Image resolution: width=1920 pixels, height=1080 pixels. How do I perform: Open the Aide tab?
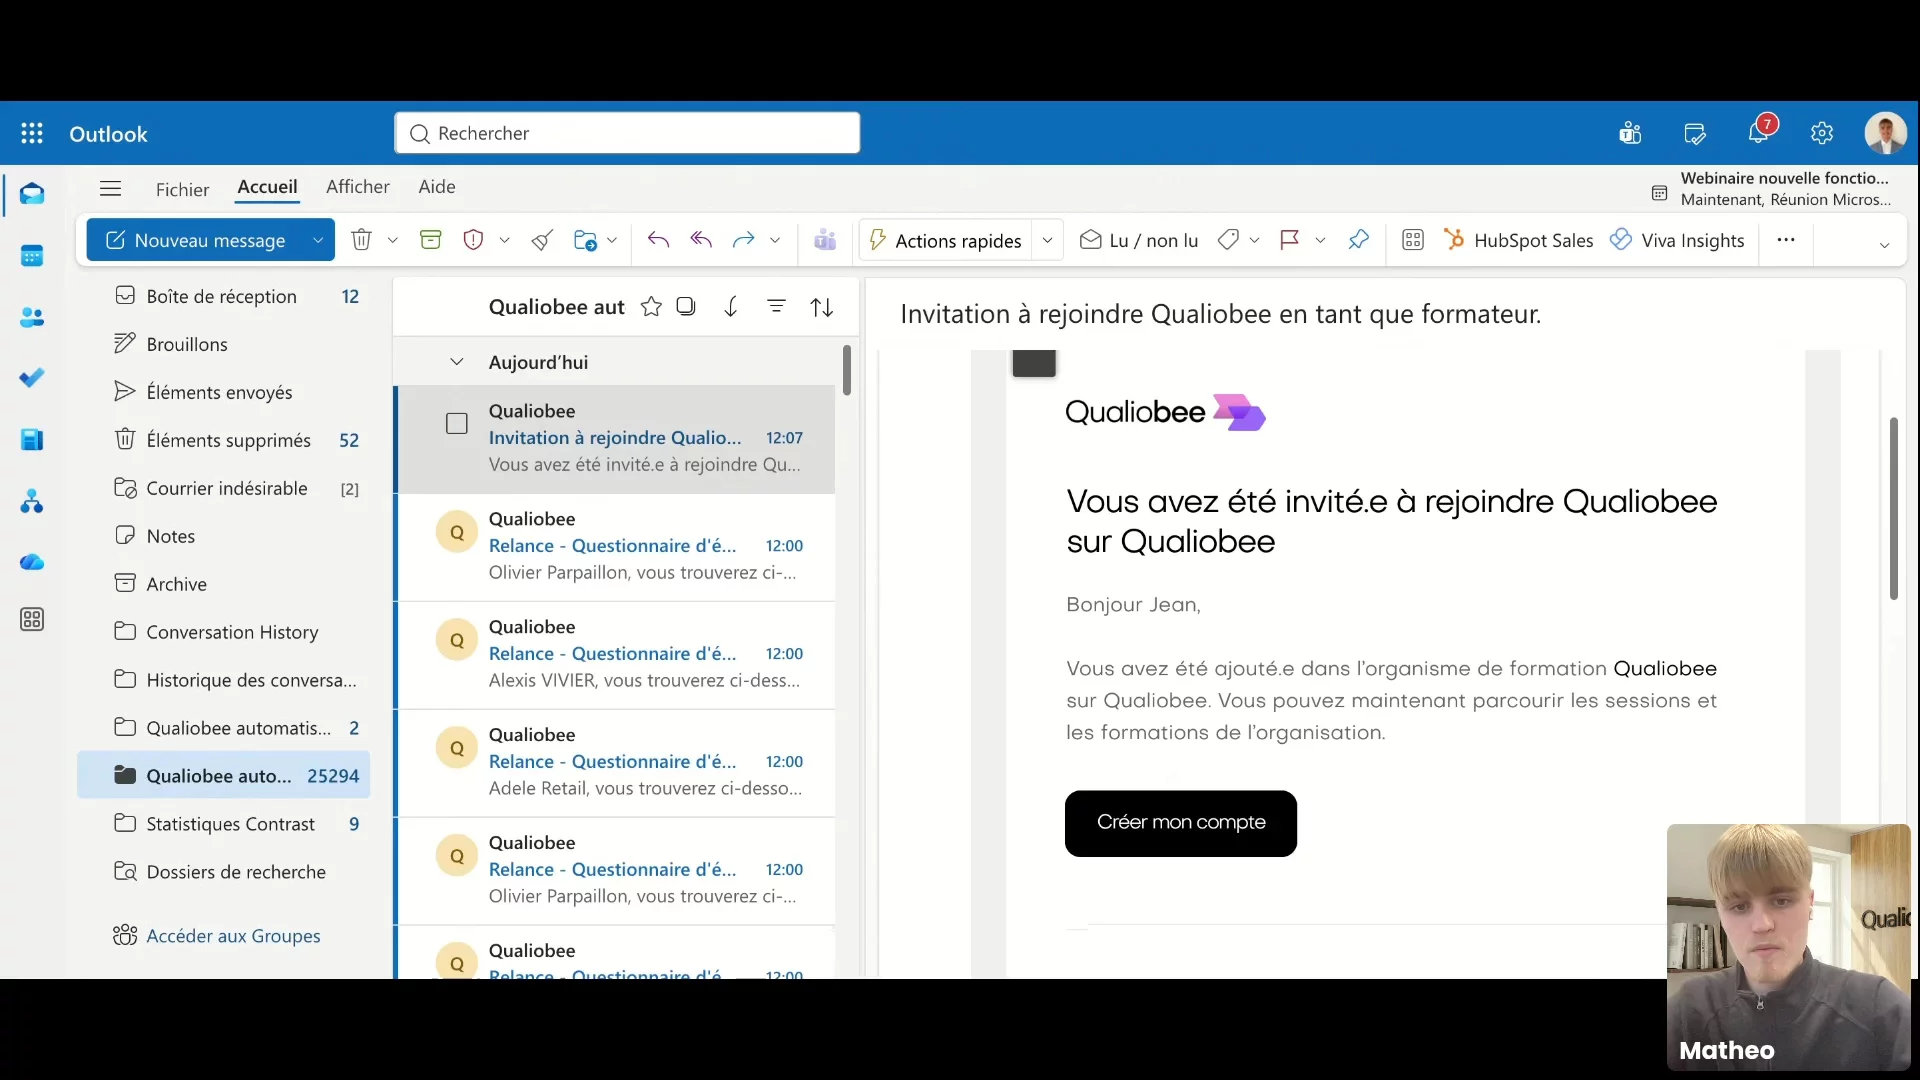tap(437, 187)
